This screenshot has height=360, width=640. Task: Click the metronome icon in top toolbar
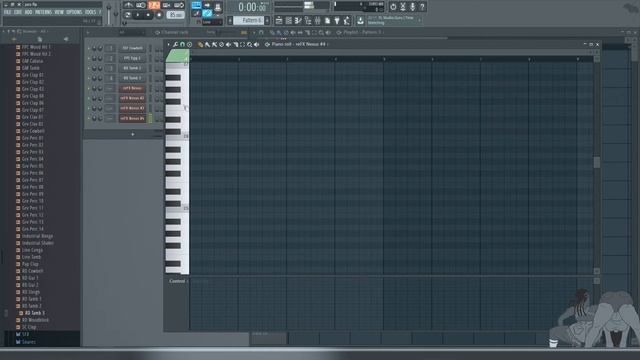pos(128,5)
